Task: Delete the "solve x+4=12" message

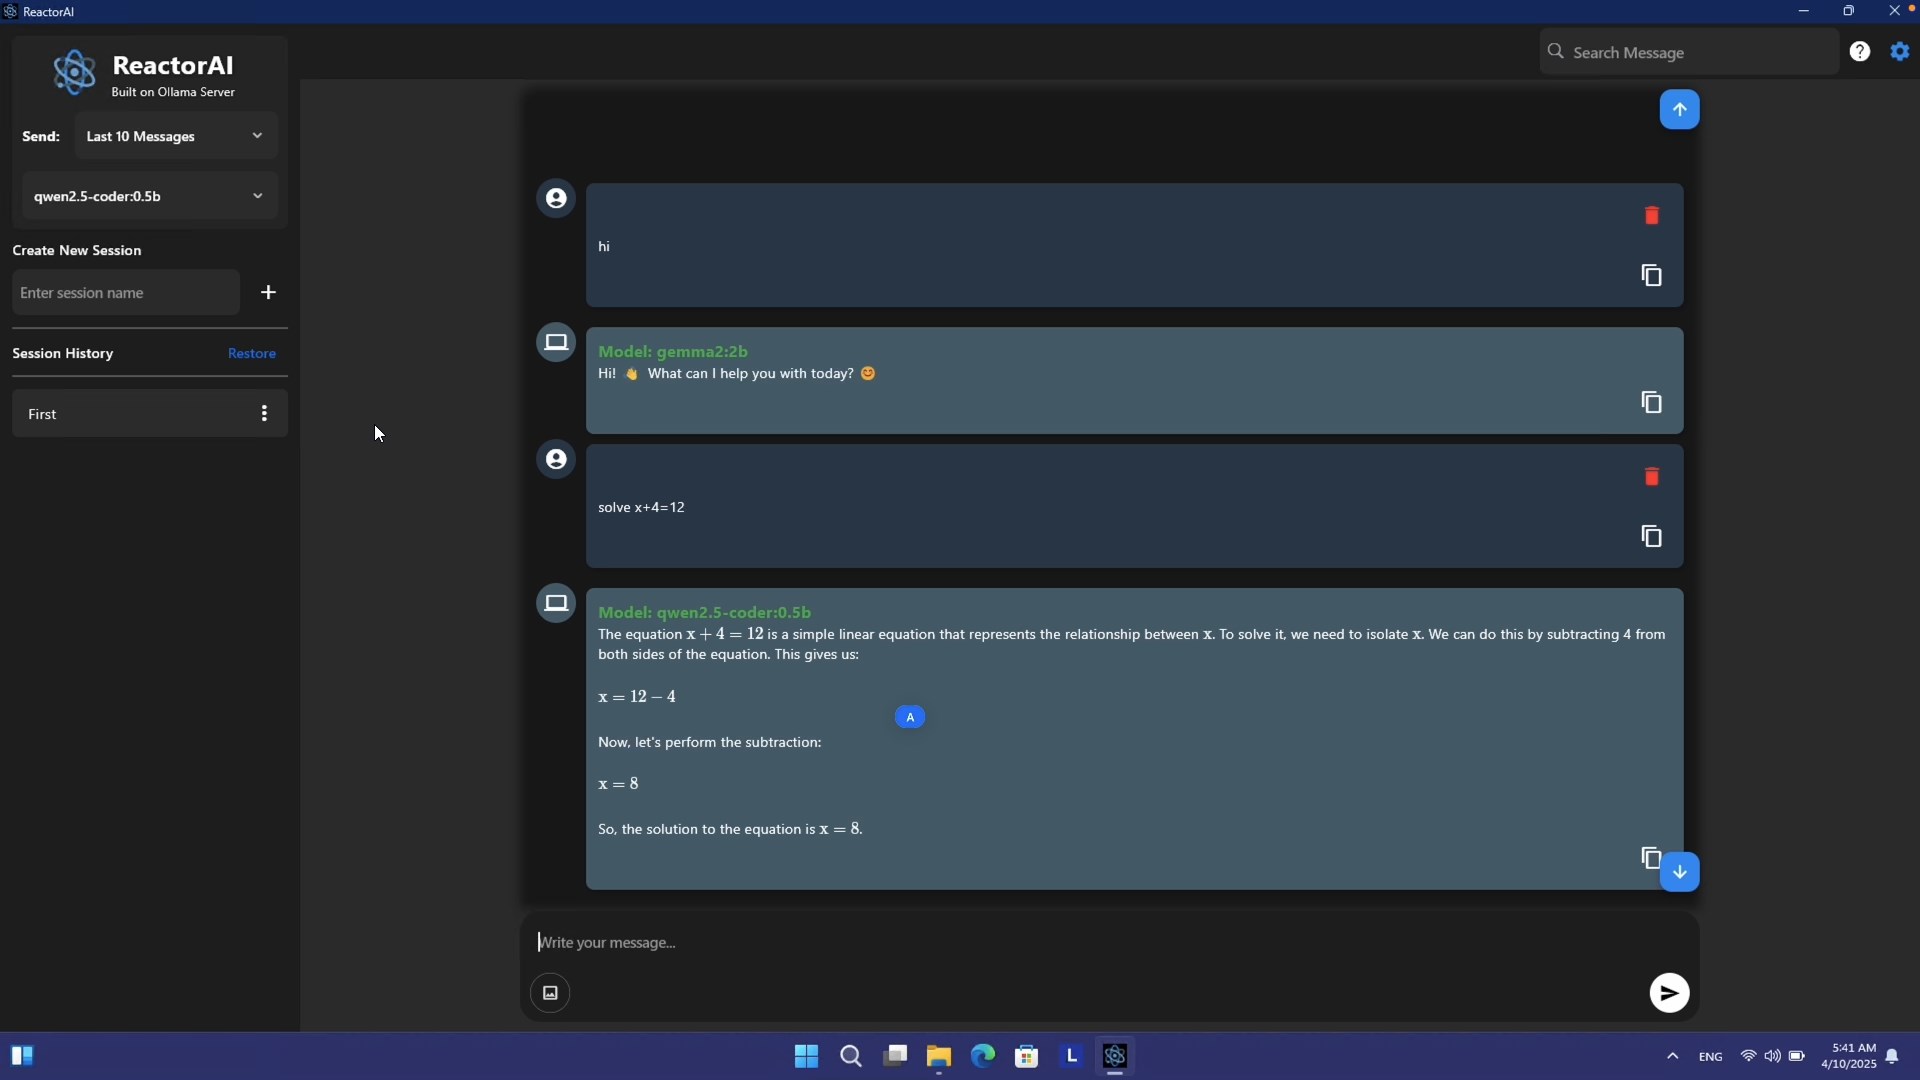Action: [1651, 477]
